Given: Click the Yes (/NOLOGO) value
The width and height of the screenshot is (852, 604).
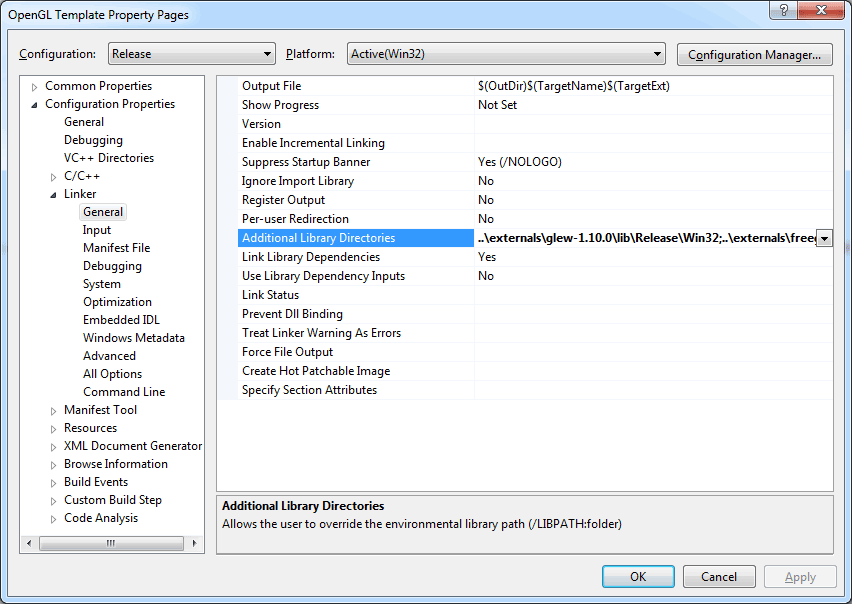Looking at the screenshot, I should tap(519, 162).
